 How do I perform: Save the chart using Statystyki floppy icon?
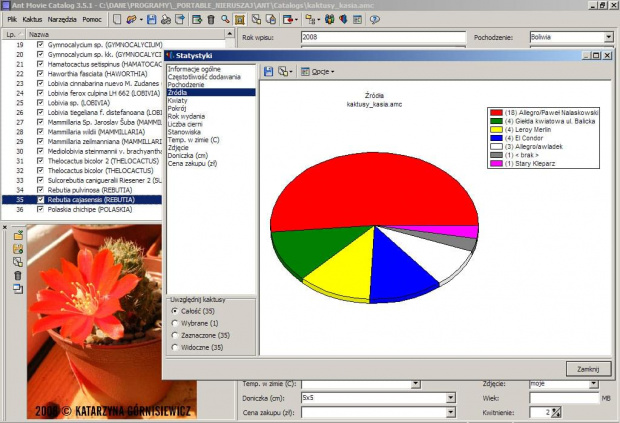pyautogui.click(x=269, y=72)
